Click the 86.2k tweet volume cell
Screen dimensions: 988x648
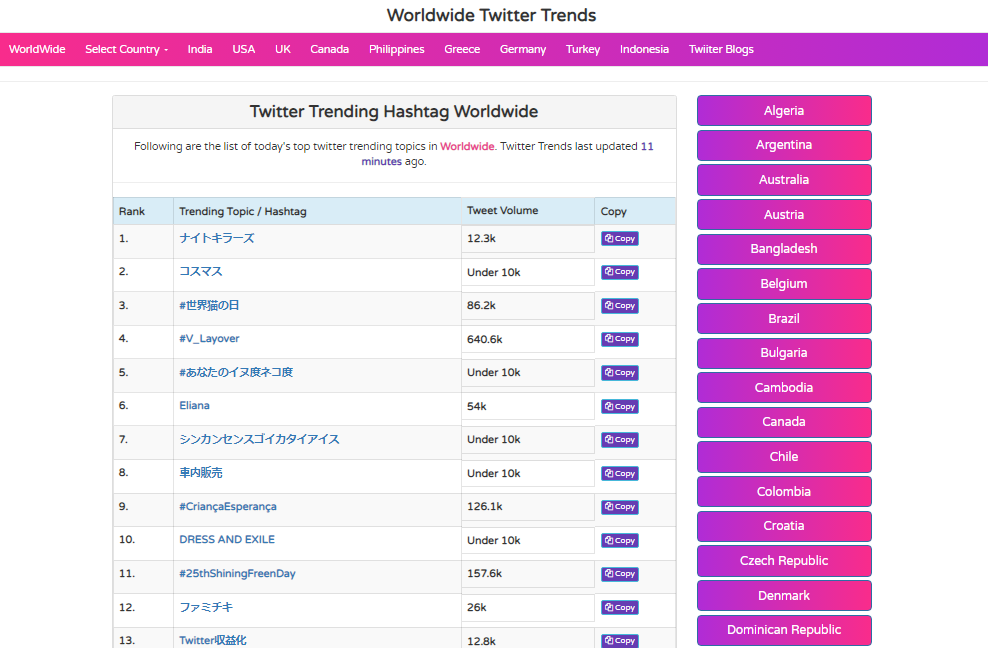(x=528, y=306)
